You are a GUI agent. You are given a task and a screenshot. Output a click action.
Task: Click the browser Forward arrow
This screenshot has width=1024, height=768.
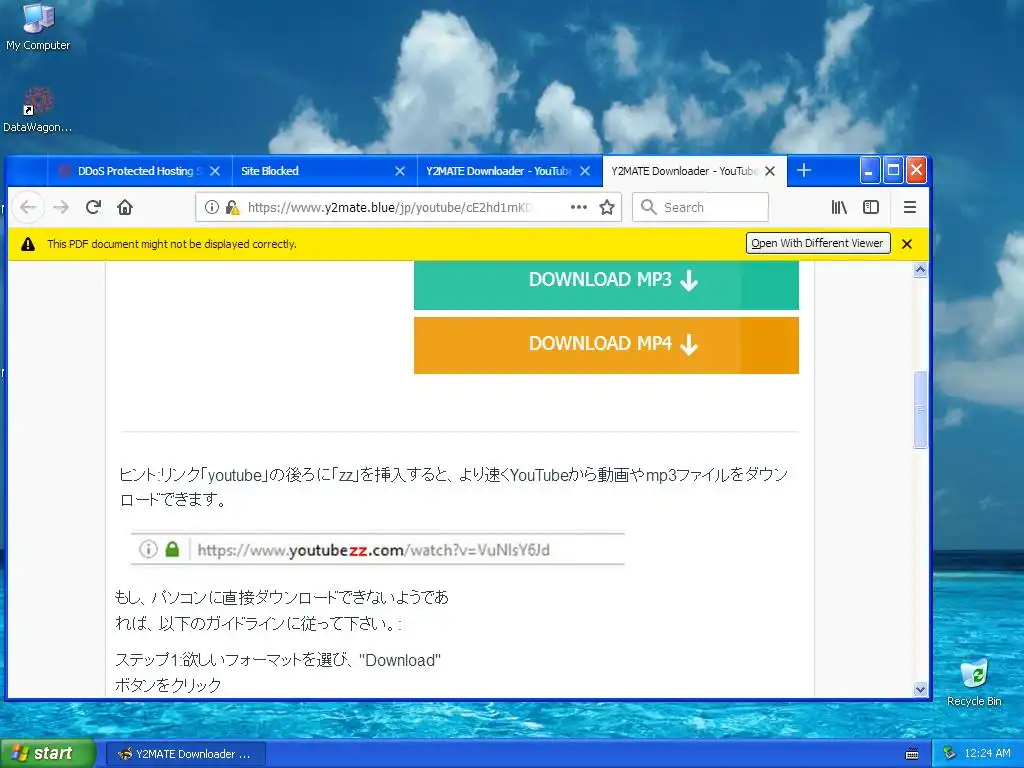coord(61,208)
